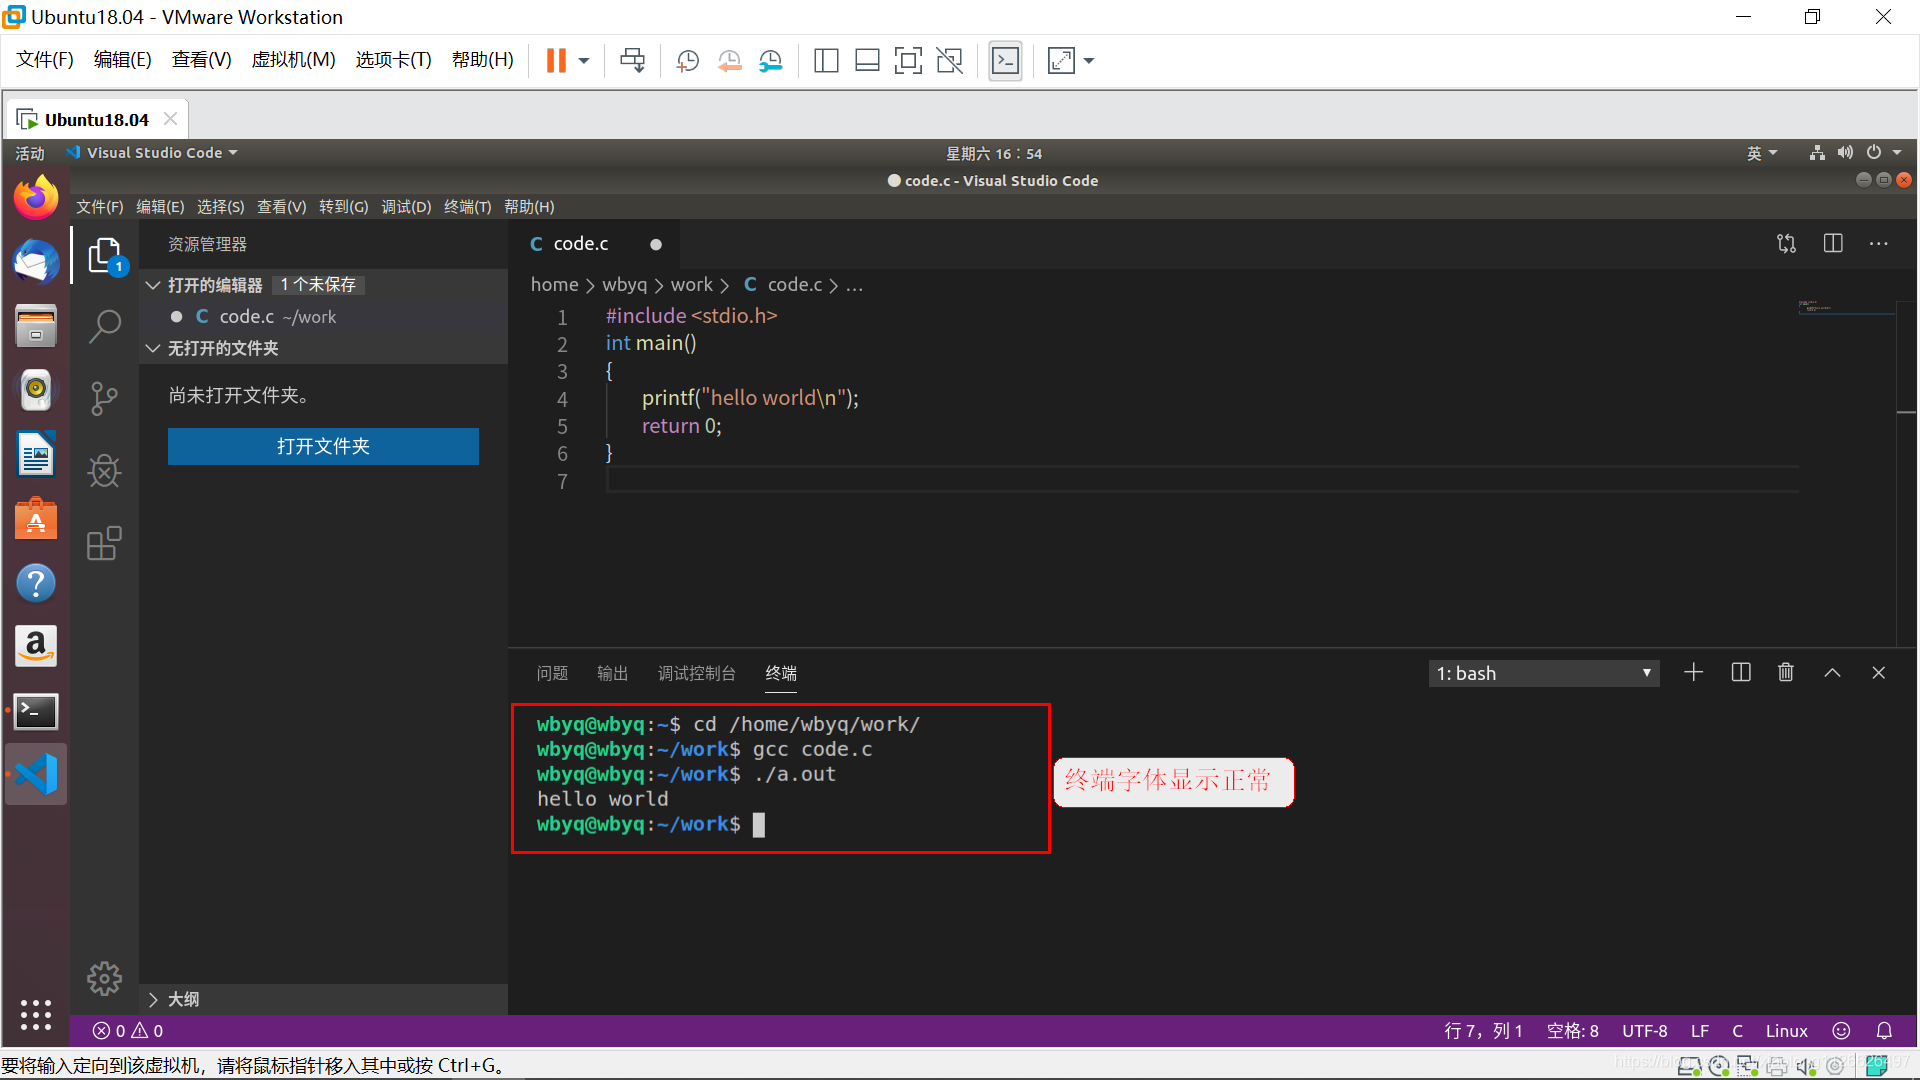Image resolution: width=1920 pixels, height=1080 pixels.
Task: Open the Run and Debug view
Action: [104, 470]
